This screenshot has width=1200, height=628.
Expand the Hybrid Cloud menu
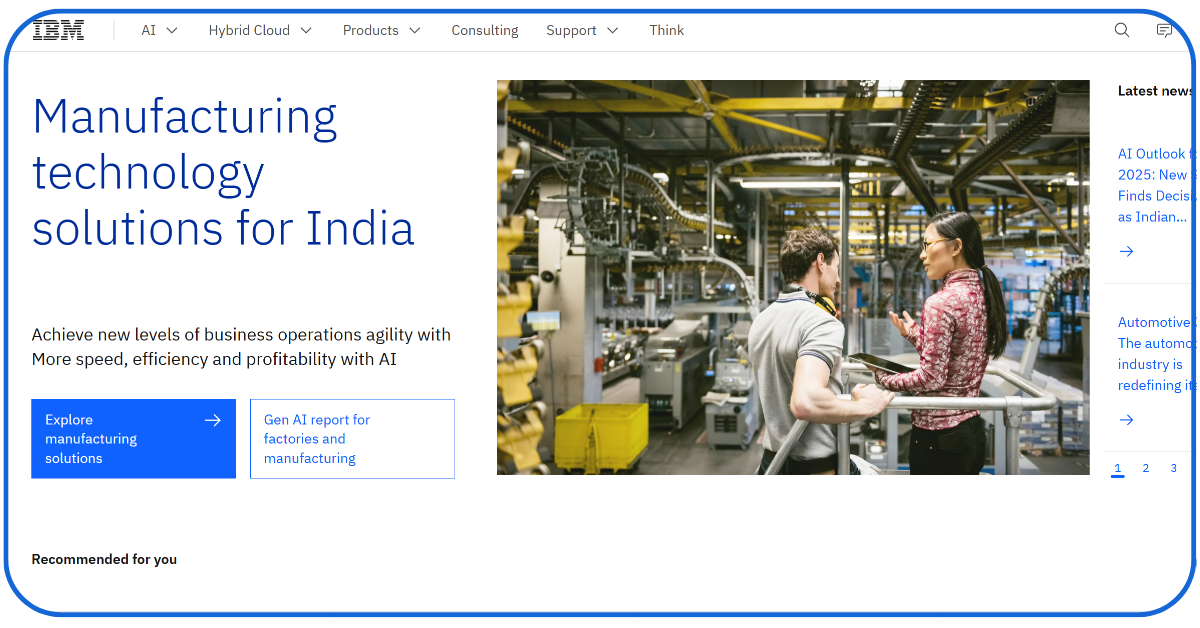pyautogui.click(x=260, y=30)
